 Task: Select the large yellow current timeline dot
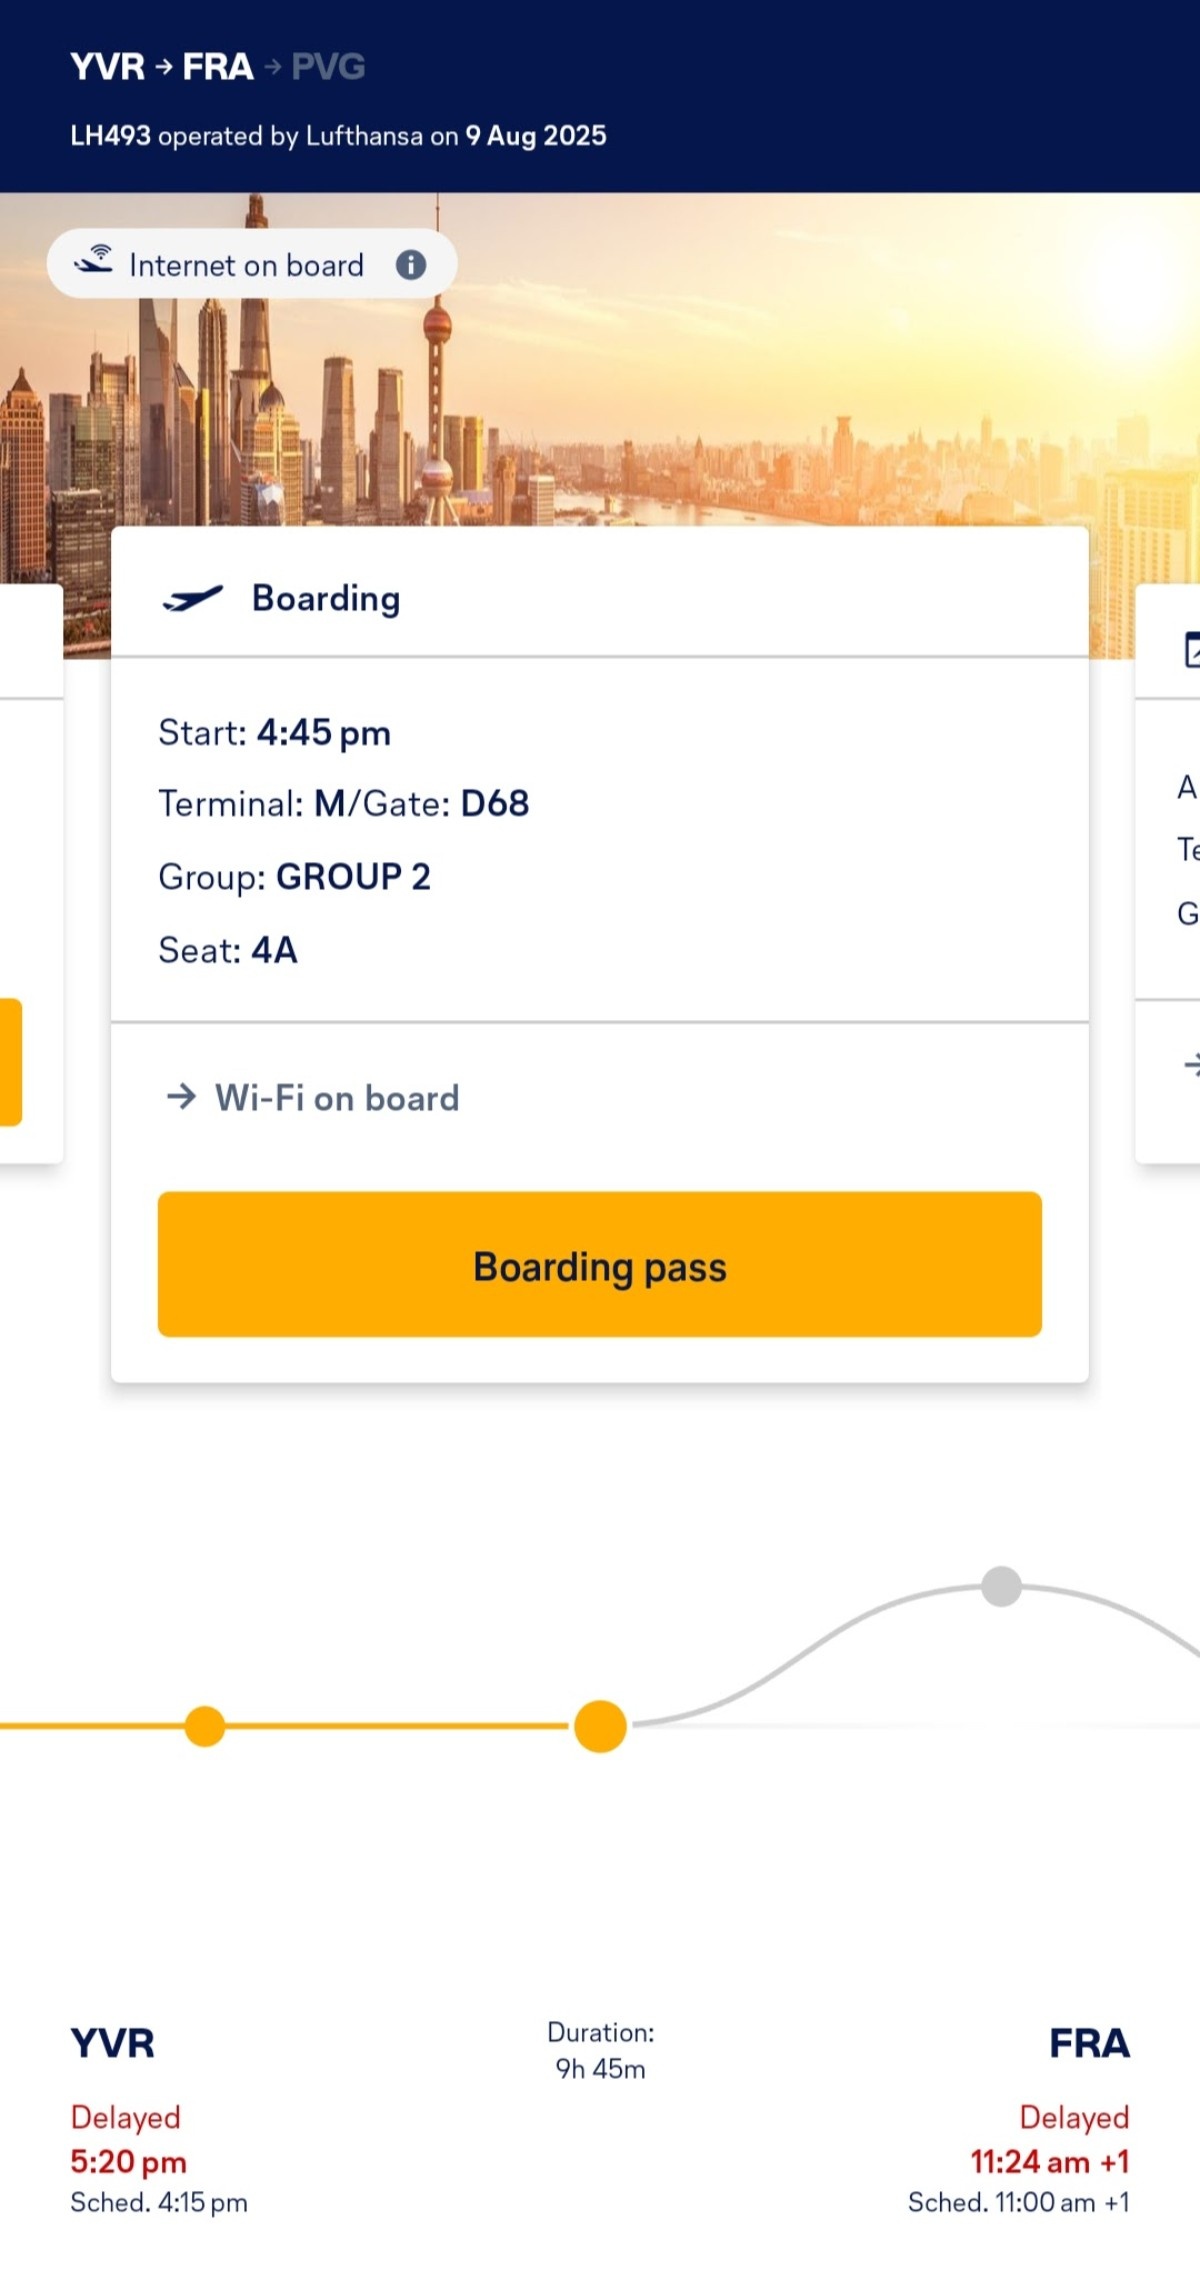[600, 1726]
